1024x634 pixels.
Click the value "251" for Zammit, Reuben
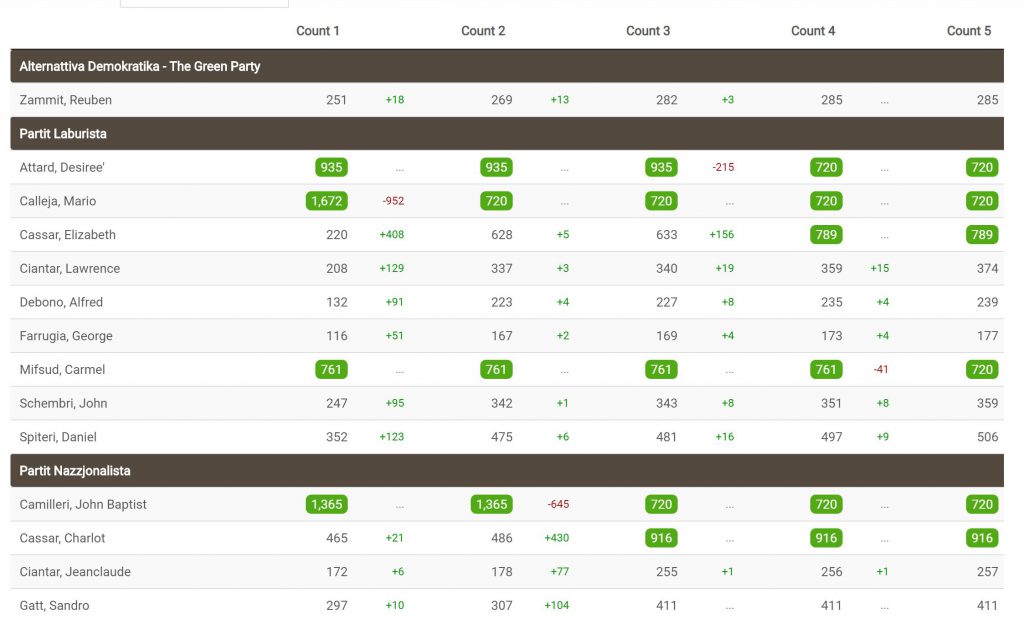[336, 100]
